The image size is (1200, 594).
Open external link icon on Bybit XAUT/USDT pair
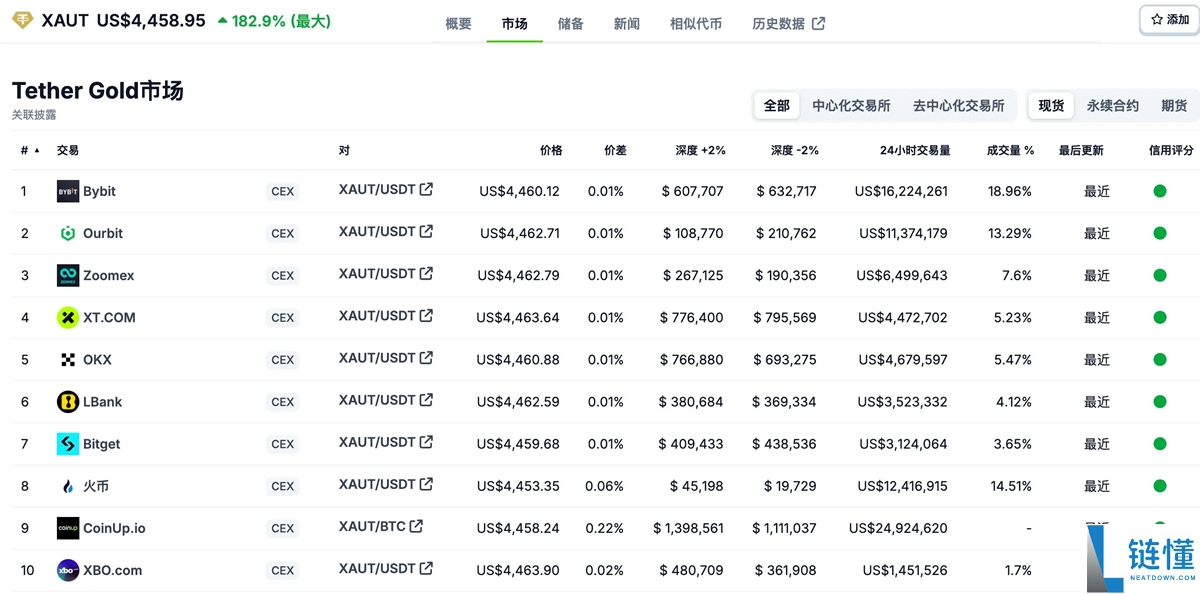(427, 189)
